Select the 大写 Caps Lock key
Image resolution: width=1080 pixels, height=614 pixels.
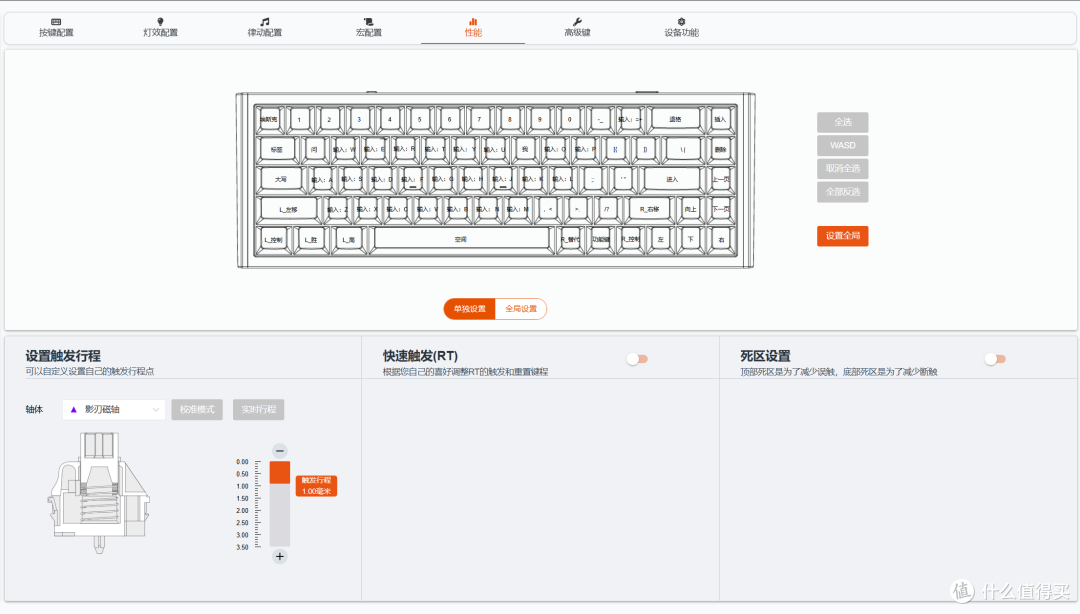(280, 179)
